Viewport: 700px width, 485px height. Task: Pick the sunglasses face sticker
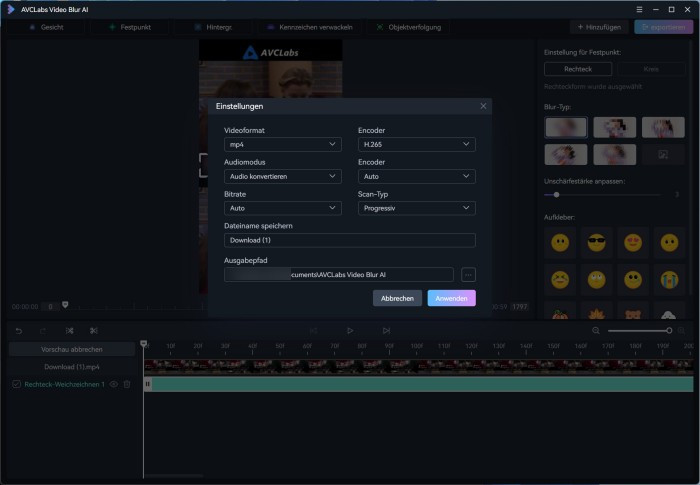pos(596,243)
